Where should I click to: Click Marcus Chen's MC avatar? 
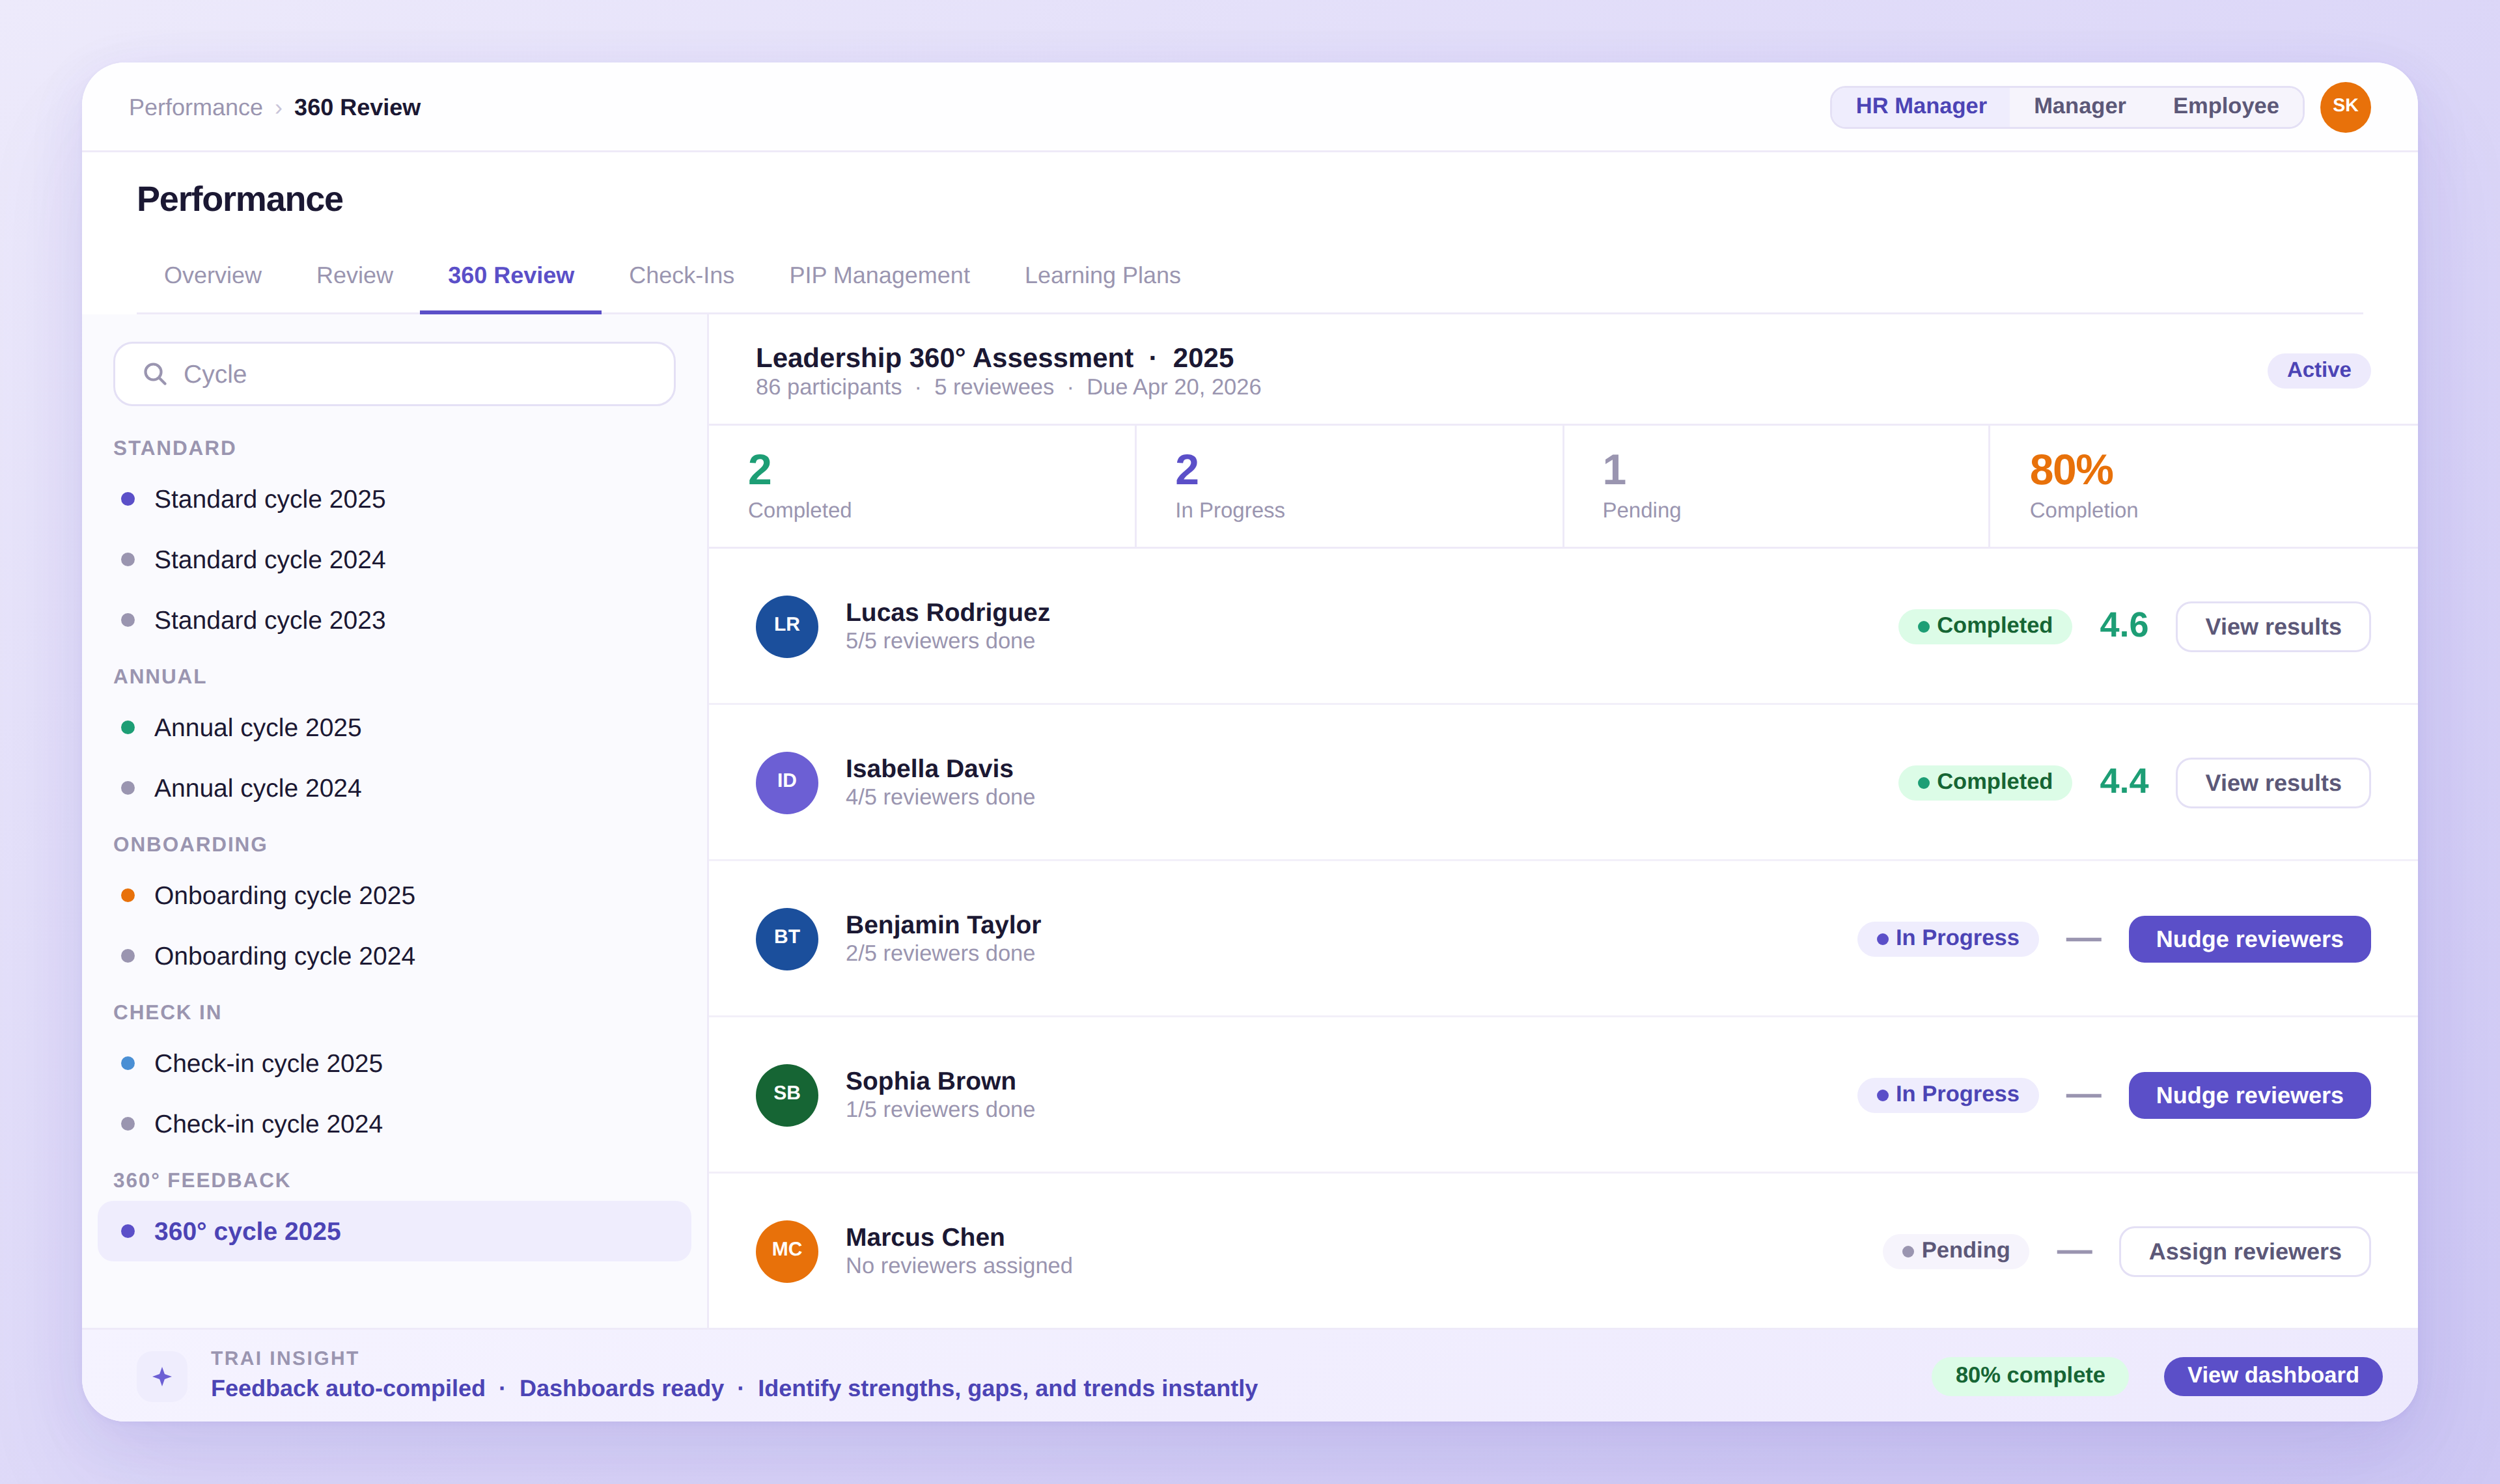[786, 1250]
